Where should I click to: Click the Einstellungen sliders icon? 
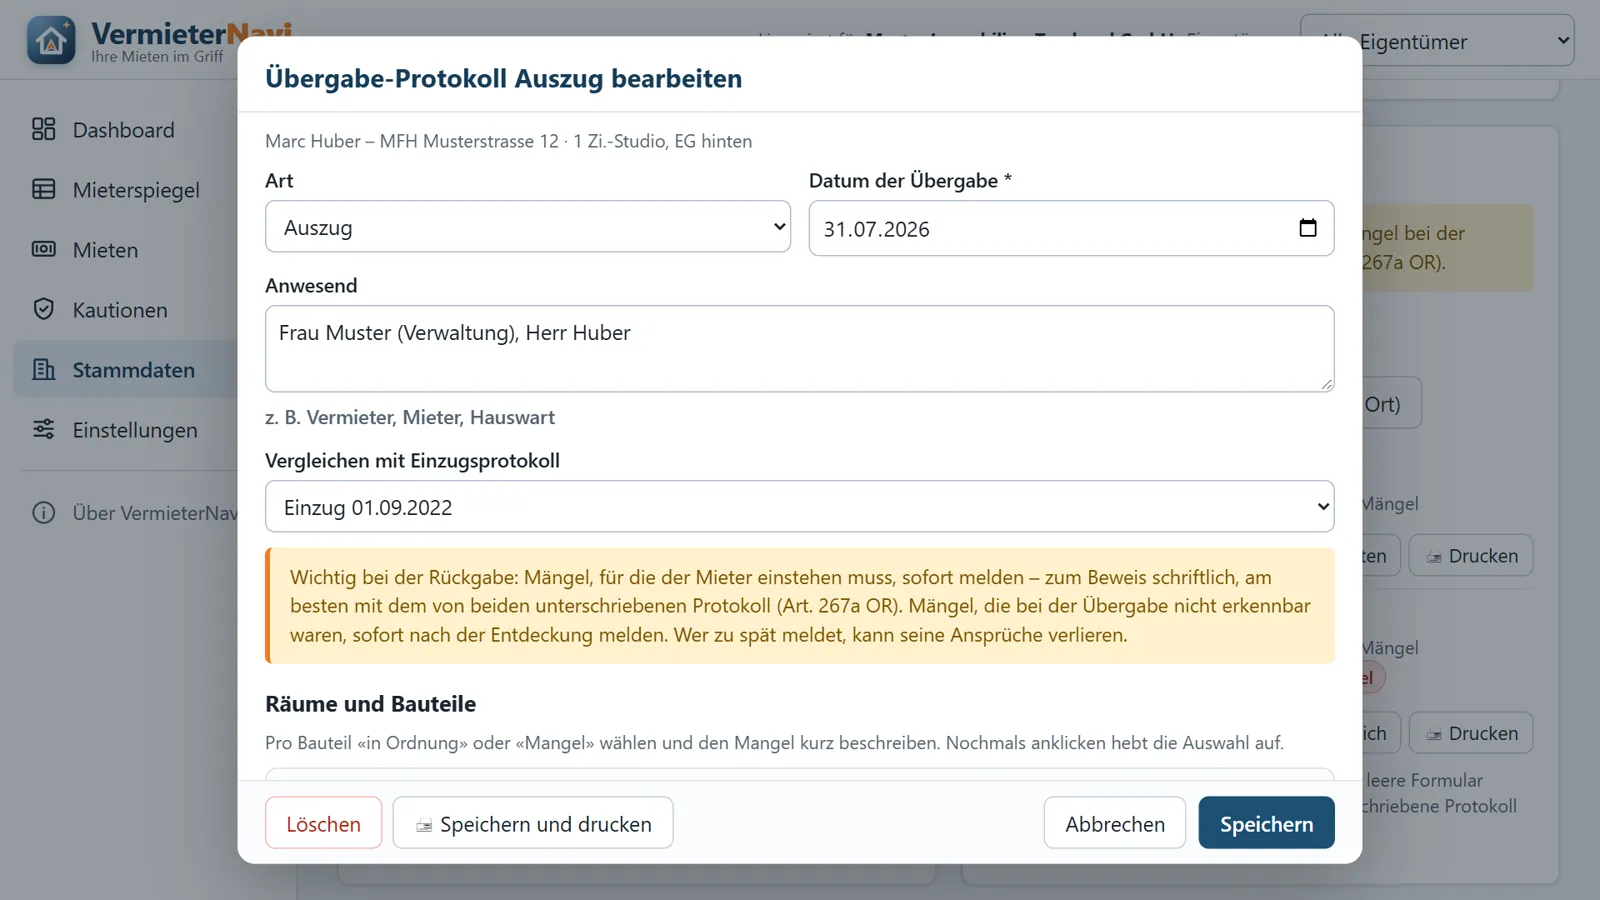(44, 429)
